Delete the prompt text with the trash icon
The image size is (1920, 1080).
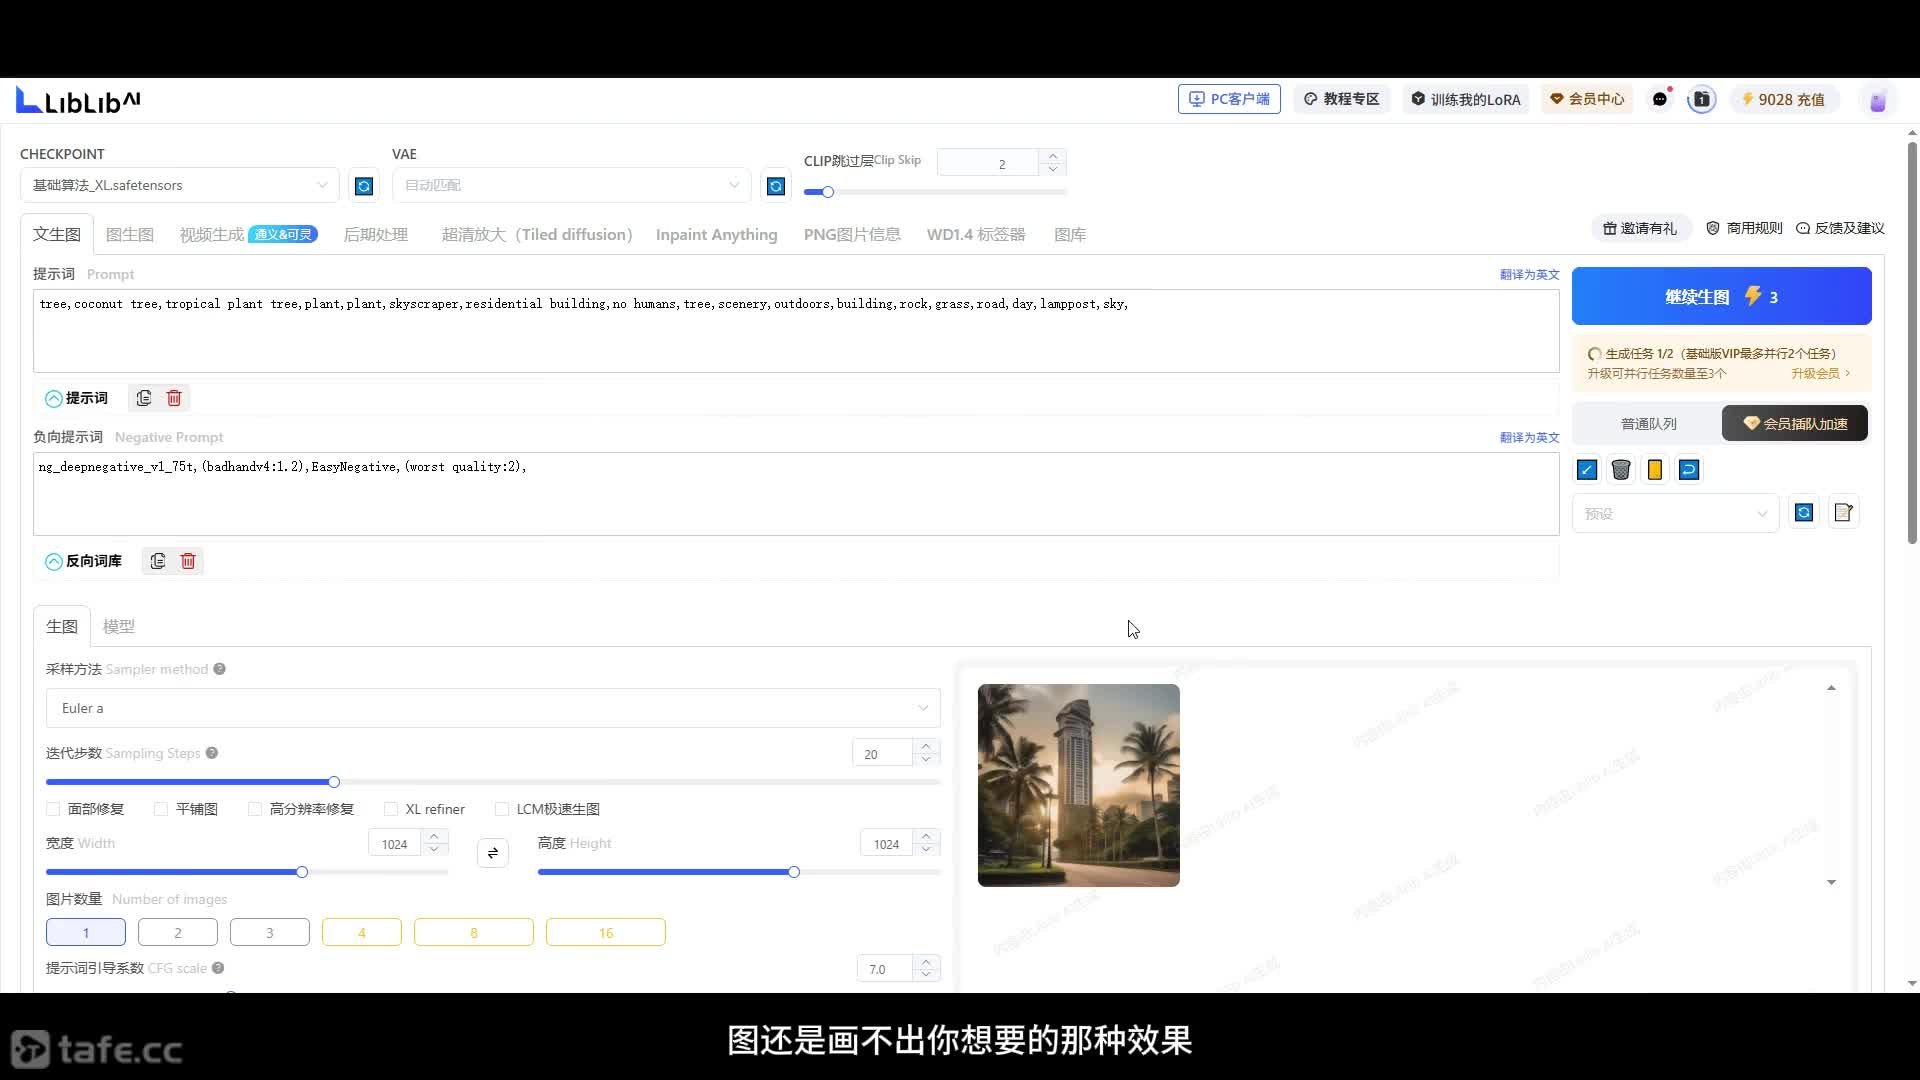pyautogui.click(x=174, y=398)
